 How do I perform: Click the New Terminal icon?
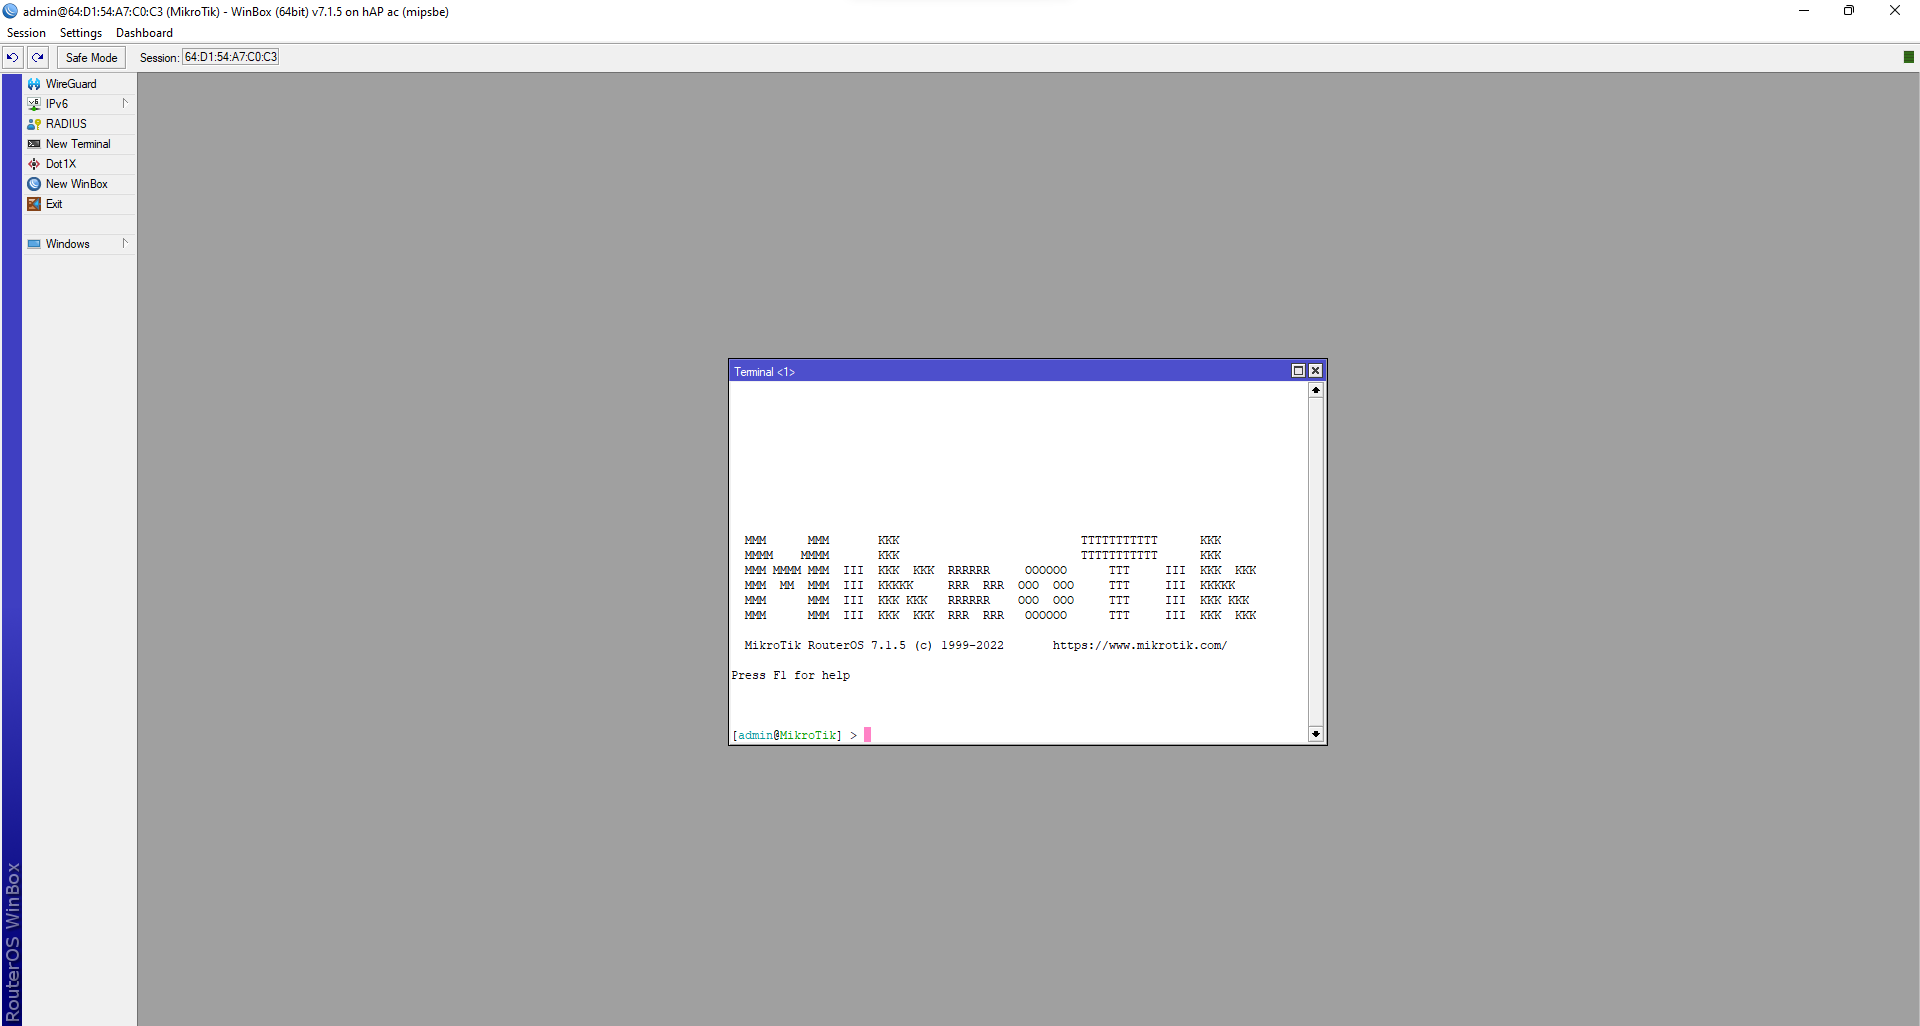[x=34, y=144]
